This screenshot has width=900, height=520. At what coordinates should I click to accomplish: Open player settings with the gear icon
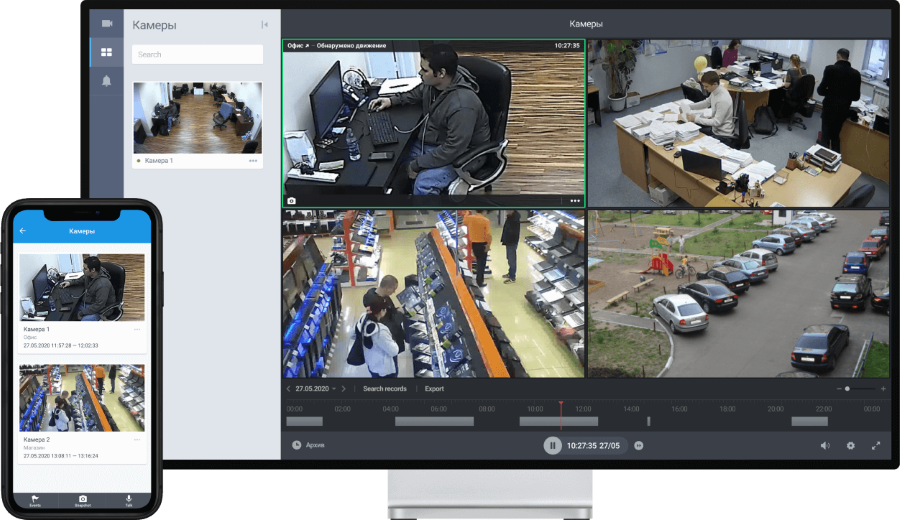coord(851,445)
